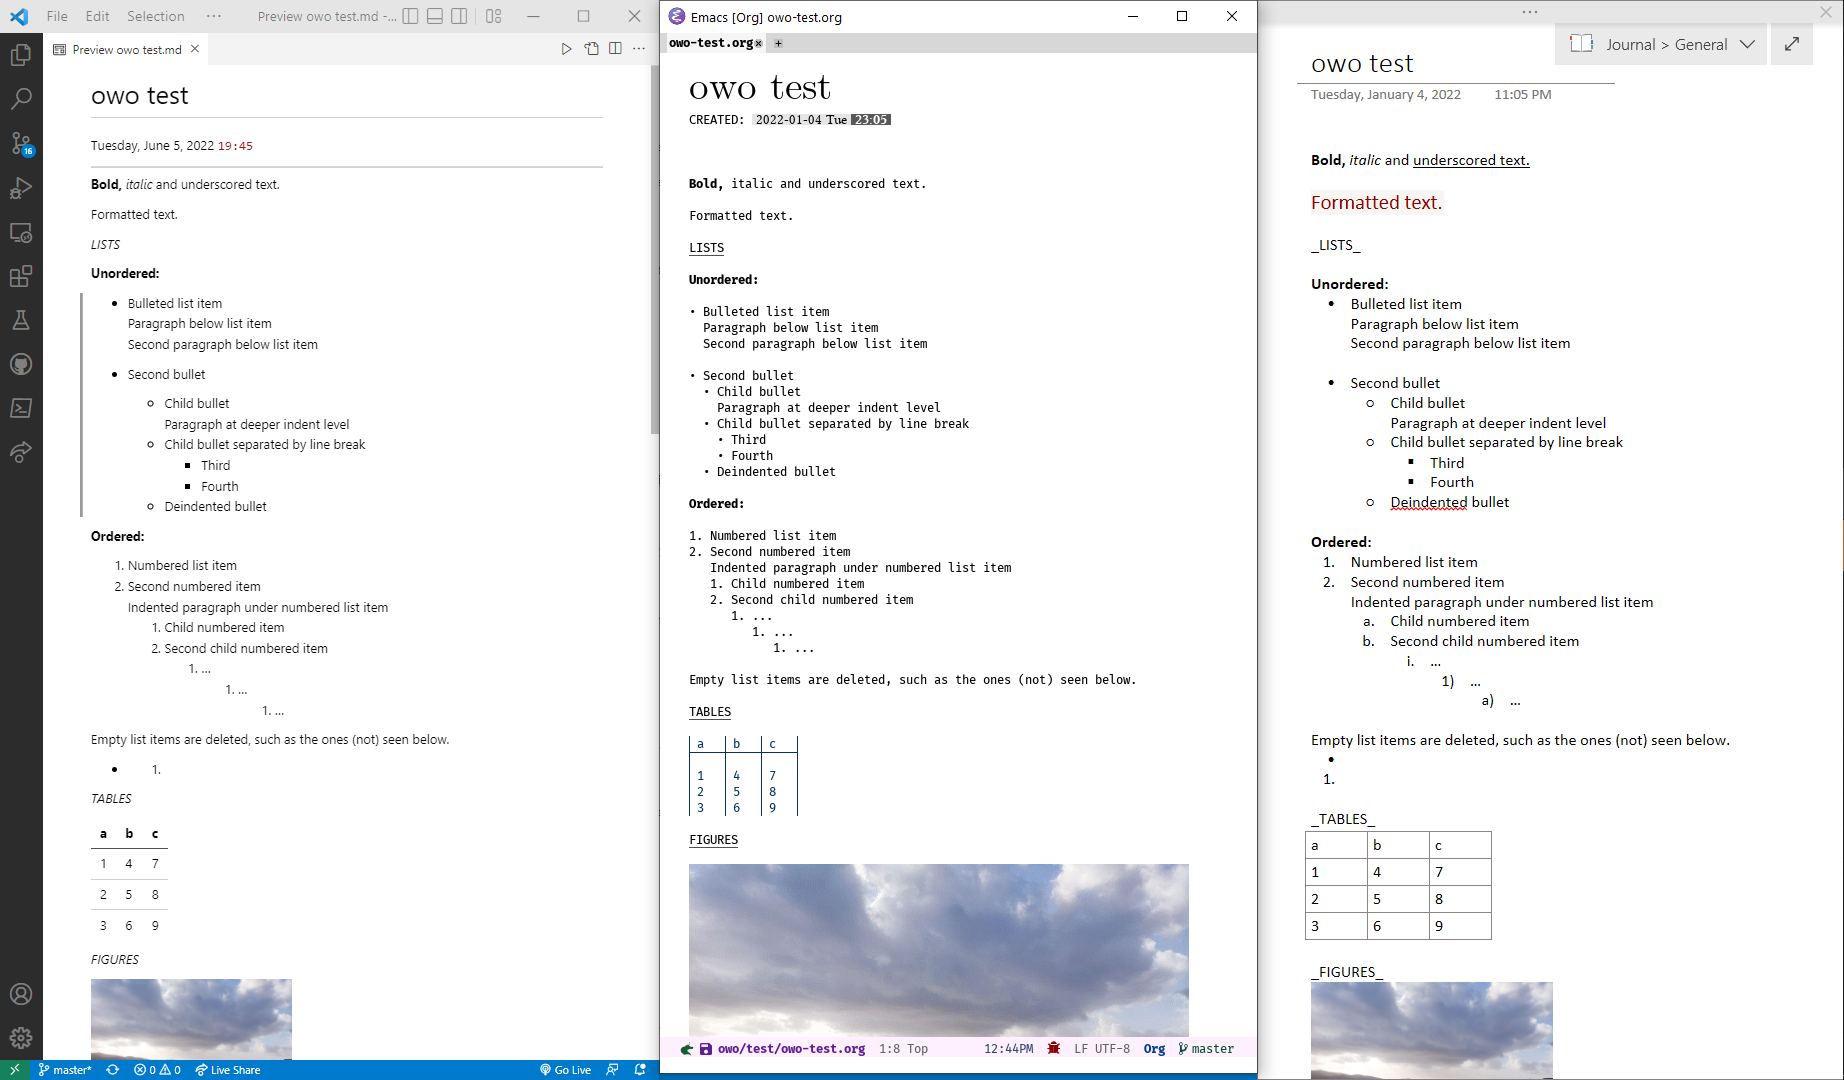The width and height of the screenshot is (1844, 1080).
Task: Click feedback icon in VS Code status bar
Action: 612,1069
